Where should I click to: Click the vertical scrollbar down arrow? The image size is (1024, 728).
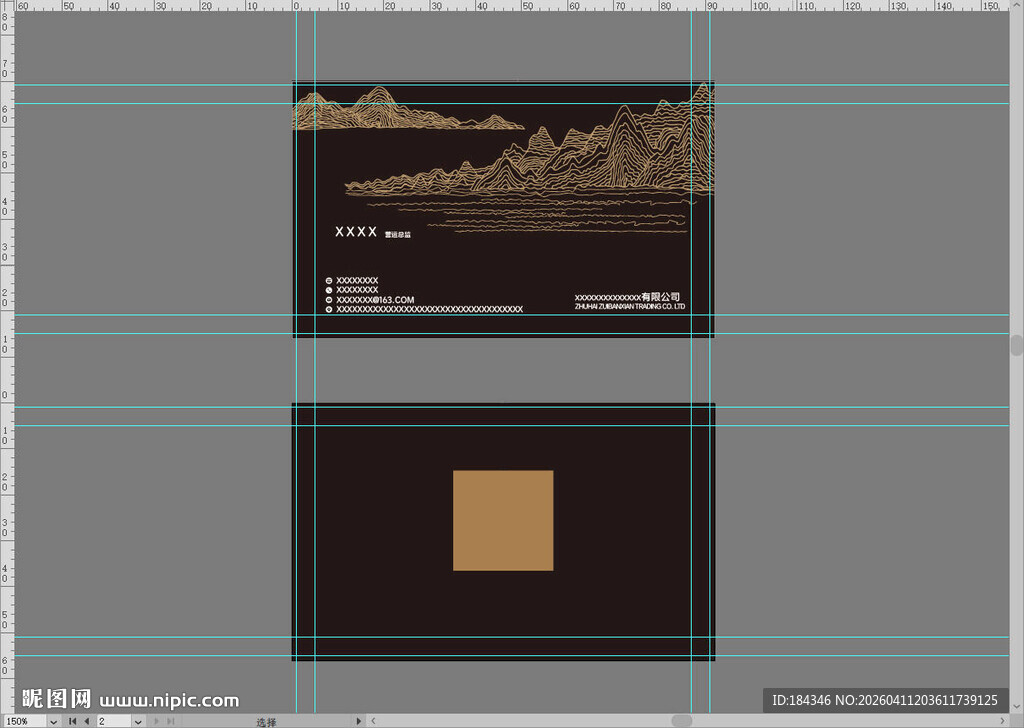click(1017, 707)
